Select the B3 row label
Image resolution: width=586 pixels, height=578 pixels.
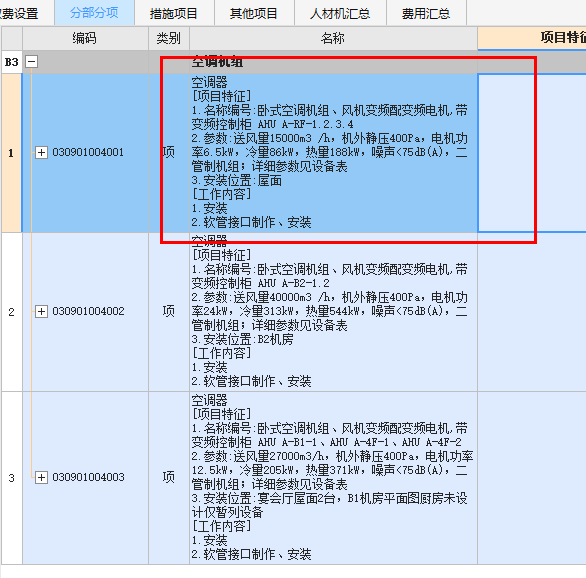(x=11, y=62)
